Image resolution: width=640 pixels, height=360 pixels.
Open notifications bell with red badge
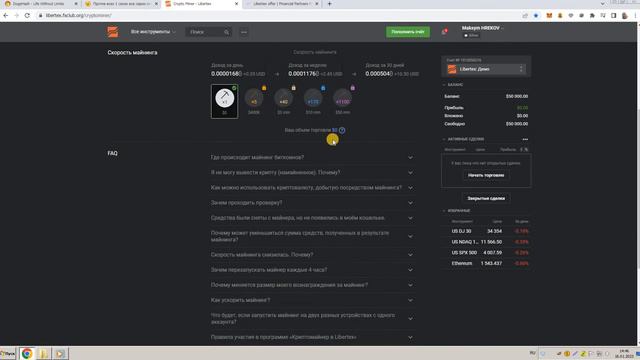click(x=444, y=32)
